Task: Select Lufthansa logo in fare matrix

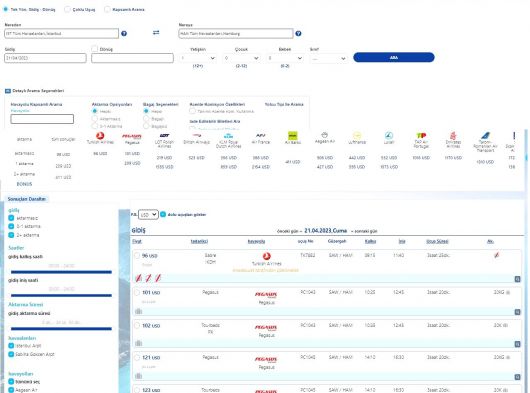Action: (357, 136)
